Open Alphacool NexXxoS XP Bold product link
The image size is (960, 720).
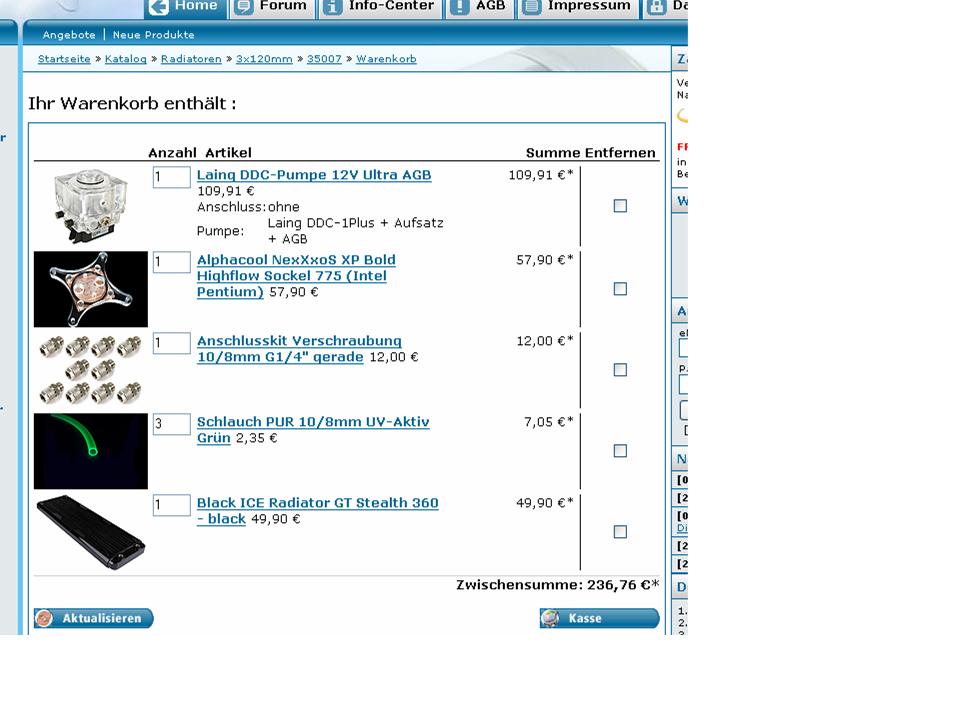[x=296, y=276]
